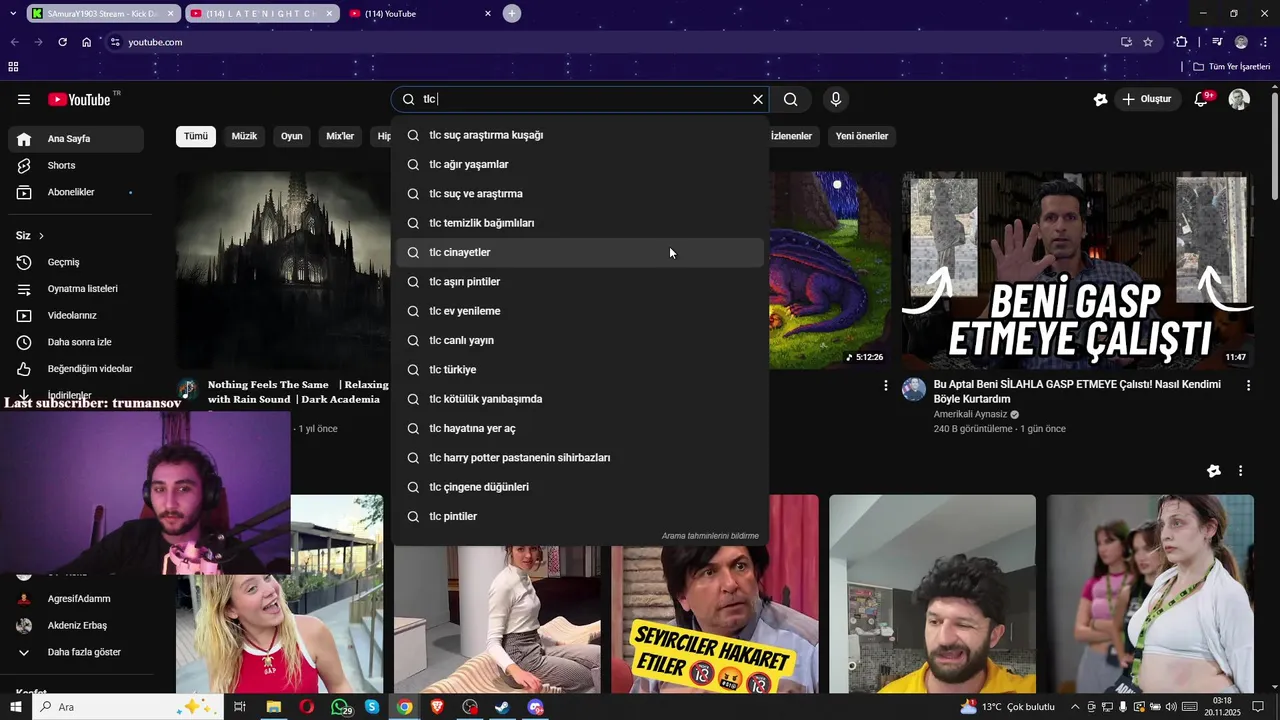This screenshot has width=1280, height=720.
Task: Open Videolarınız in sidebar
Action: point(76,315)
